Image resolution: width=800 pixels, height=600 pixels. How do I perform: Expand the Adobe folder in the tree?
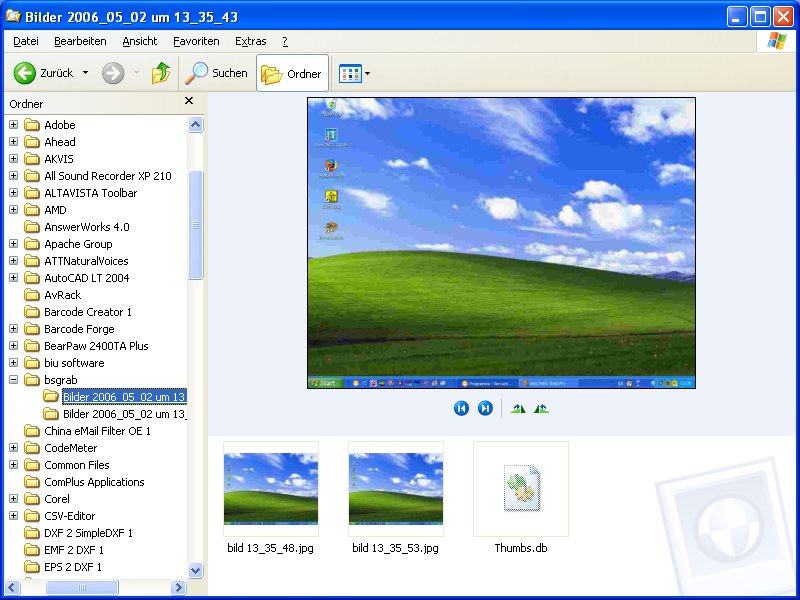(x=14, y=125)
